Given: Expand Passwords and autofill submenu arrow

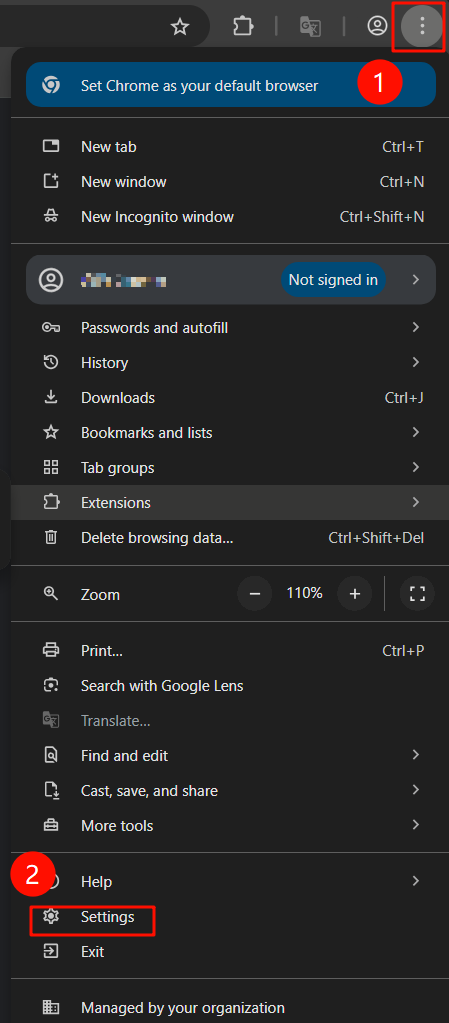Looking at the screenshot, I should [x=416, y=328].
